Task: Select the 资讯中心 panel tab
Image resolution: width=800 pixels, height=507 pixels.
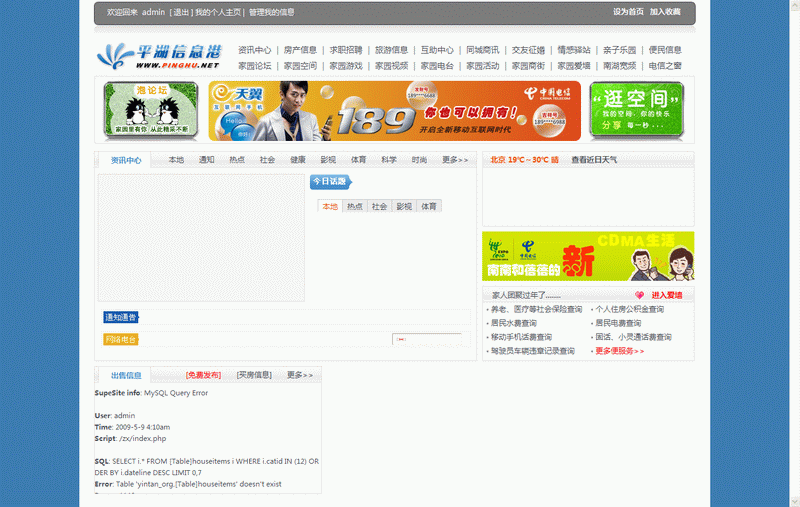Action: [x=126, y=160]
